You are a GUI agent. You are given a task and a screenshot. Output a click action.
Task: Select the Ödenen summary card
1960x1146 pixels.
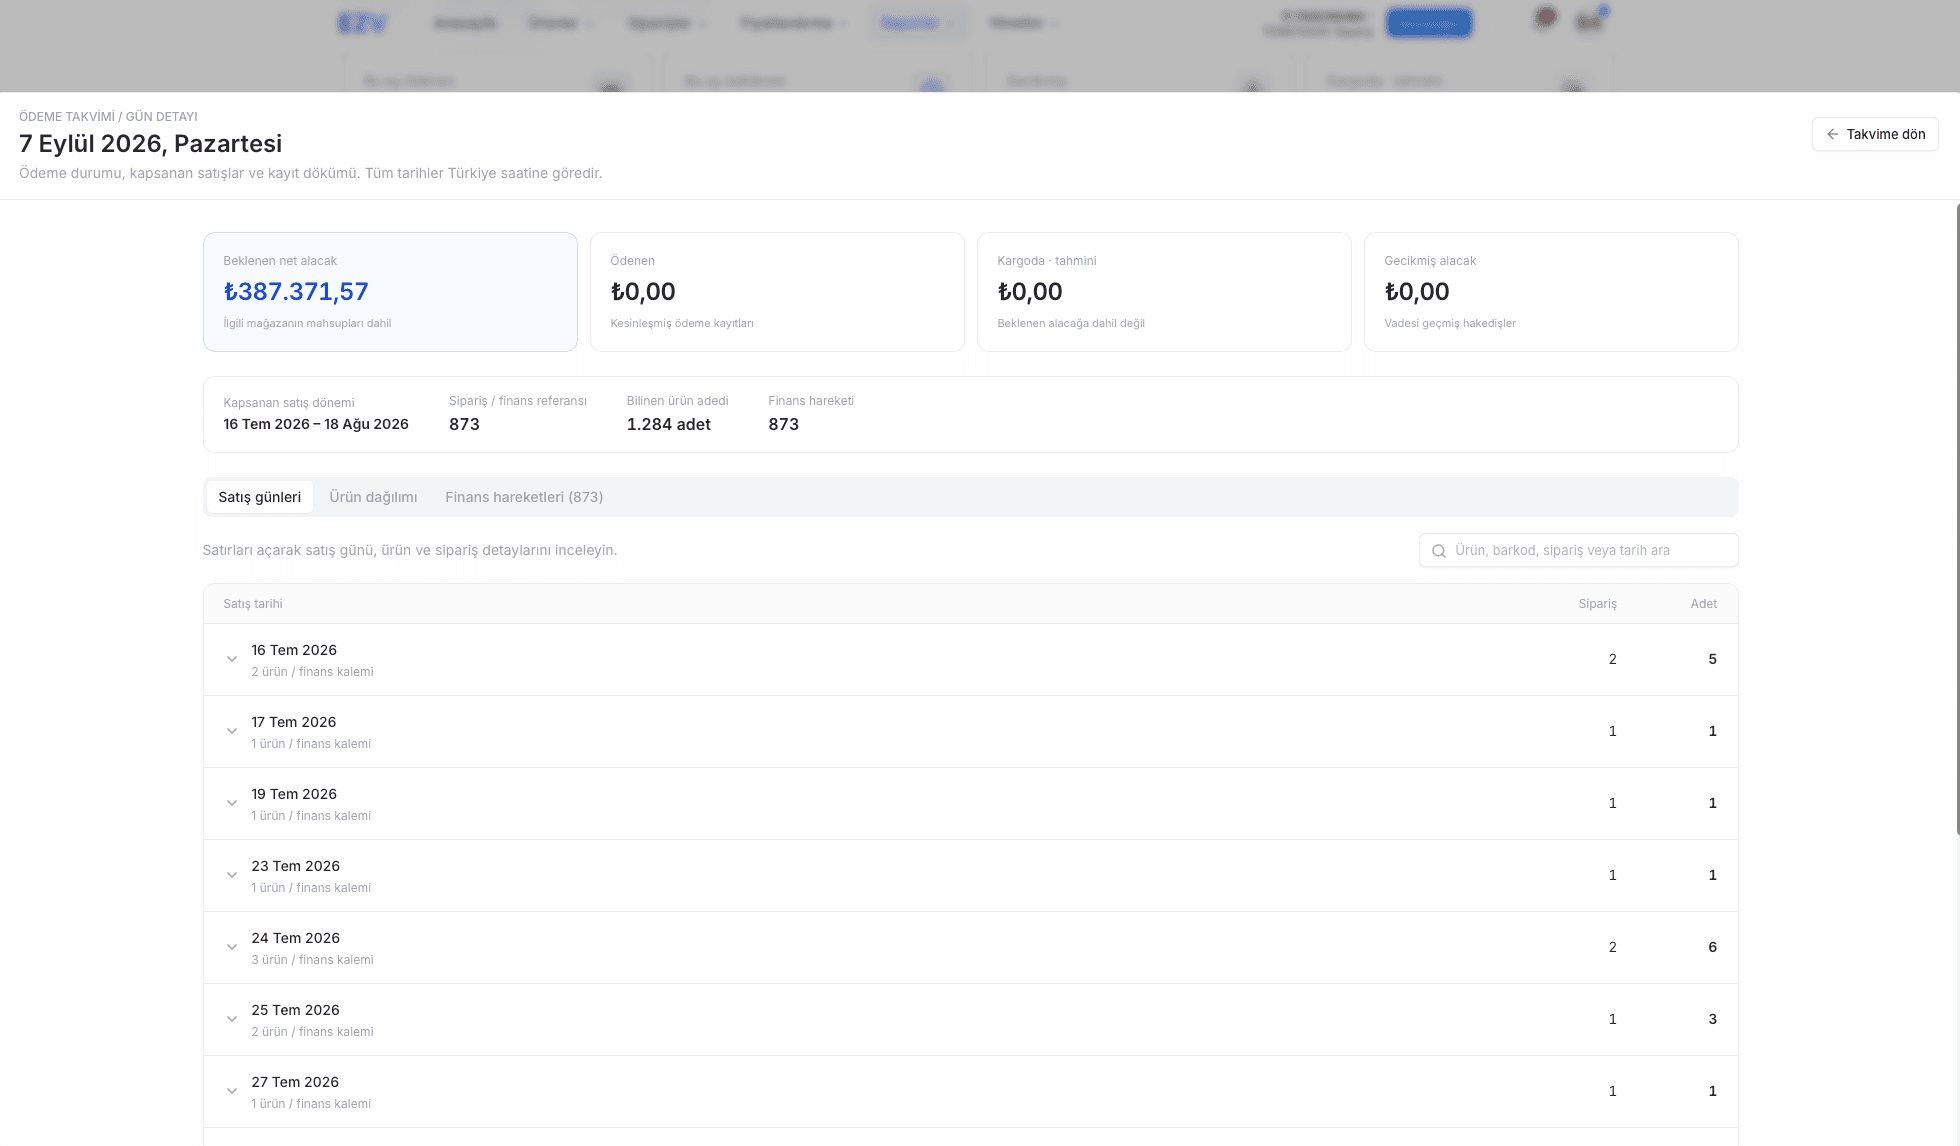tap(777, 292)
